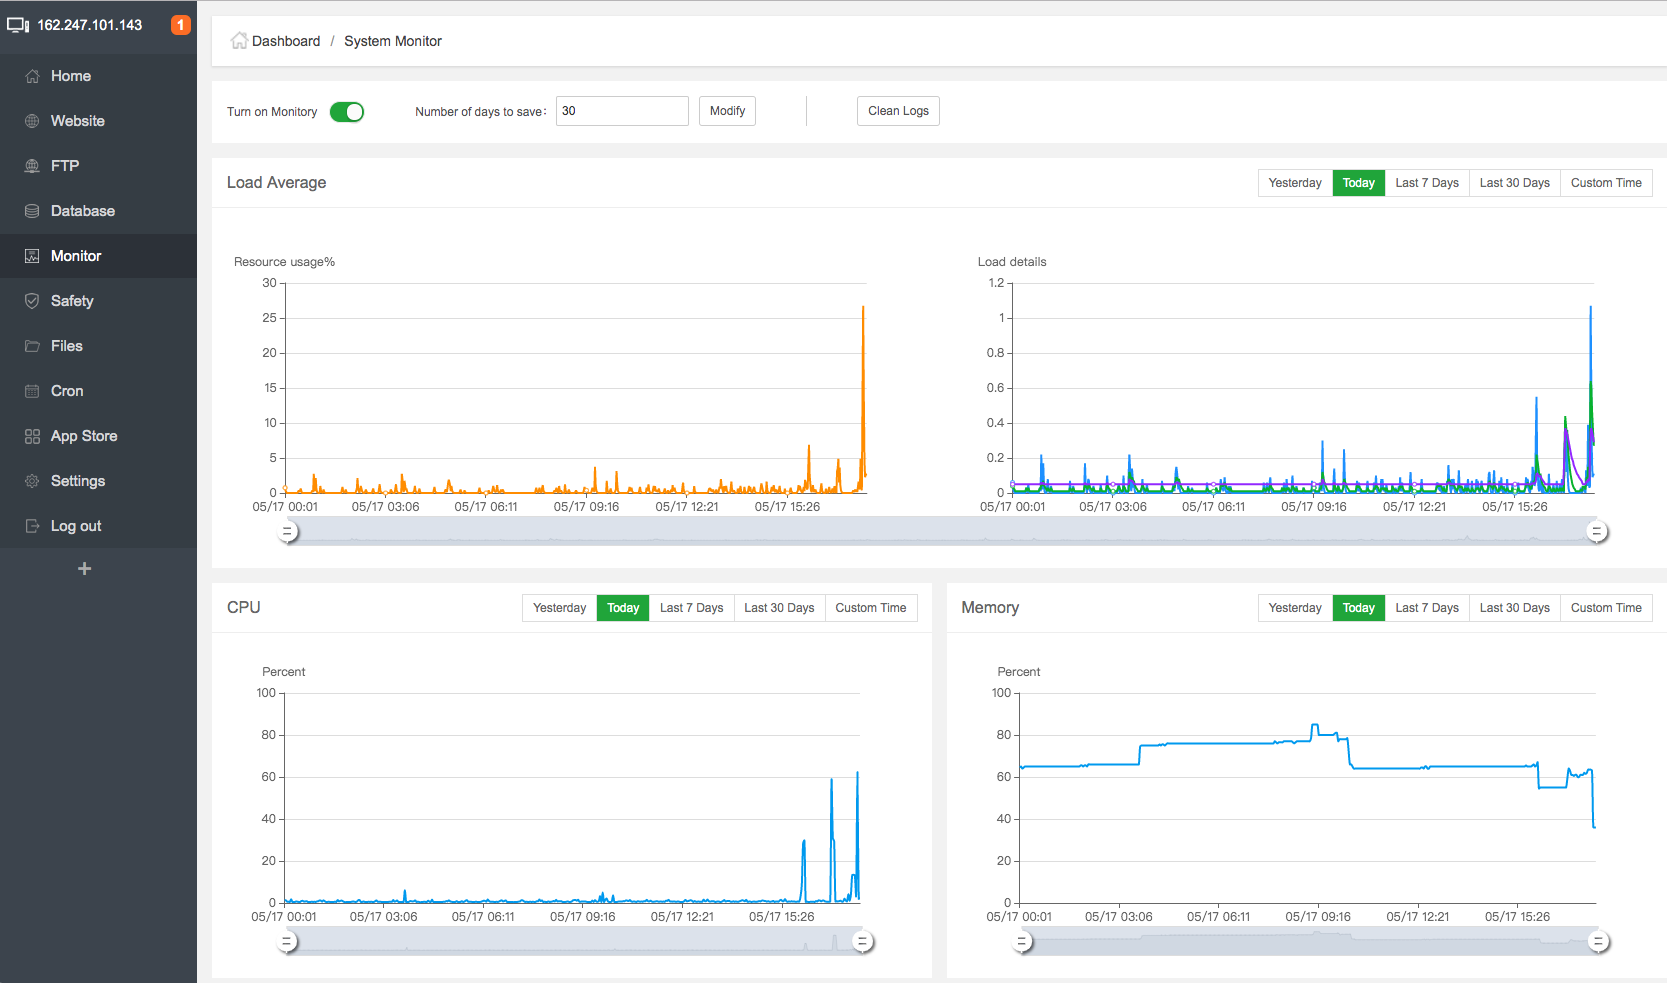The image size is (1667, 983).
Task: Disable the Turn on Monitory switch
Action: pyautogui.click(x=347, y=112)
